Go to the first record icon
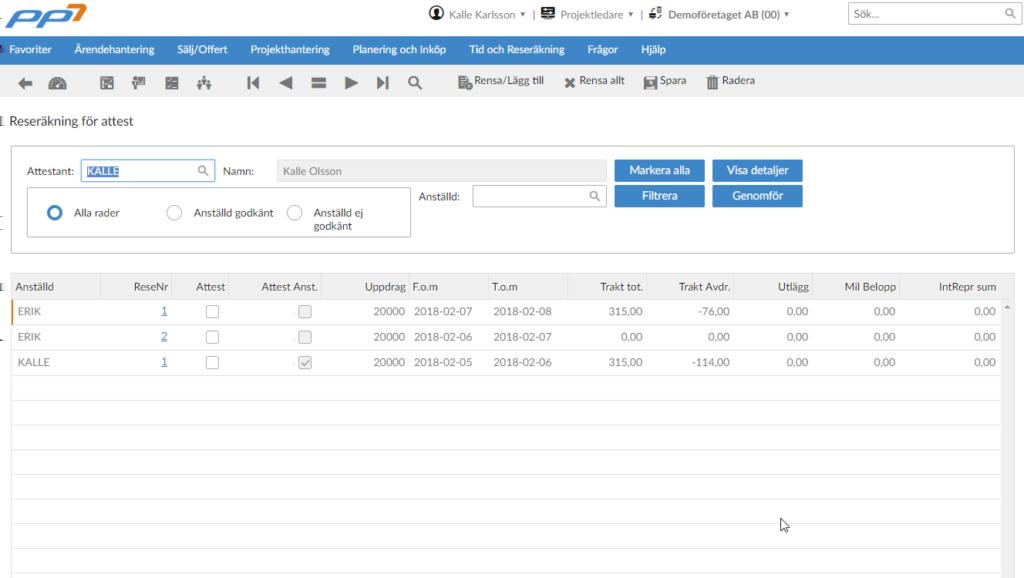The width and height of the screenshot is (1024, 578). [253, 83]
